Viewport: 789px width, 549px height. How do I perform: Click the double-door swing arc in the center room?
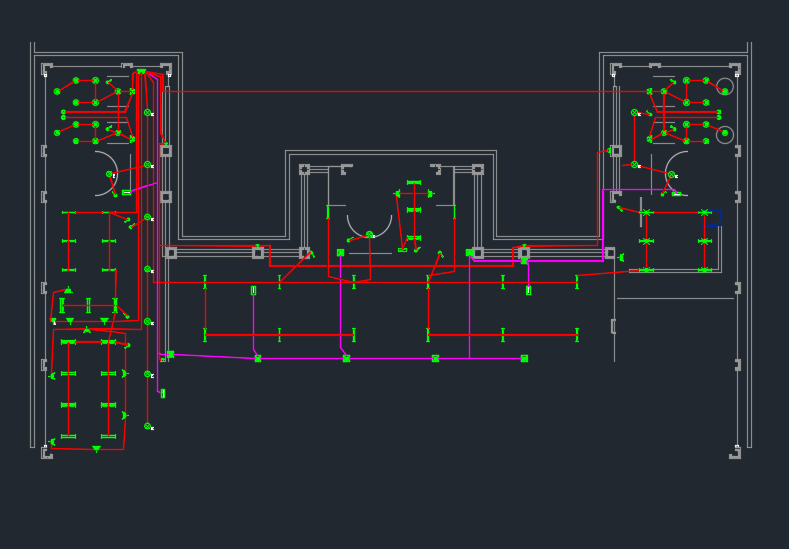tap(369, 226)
